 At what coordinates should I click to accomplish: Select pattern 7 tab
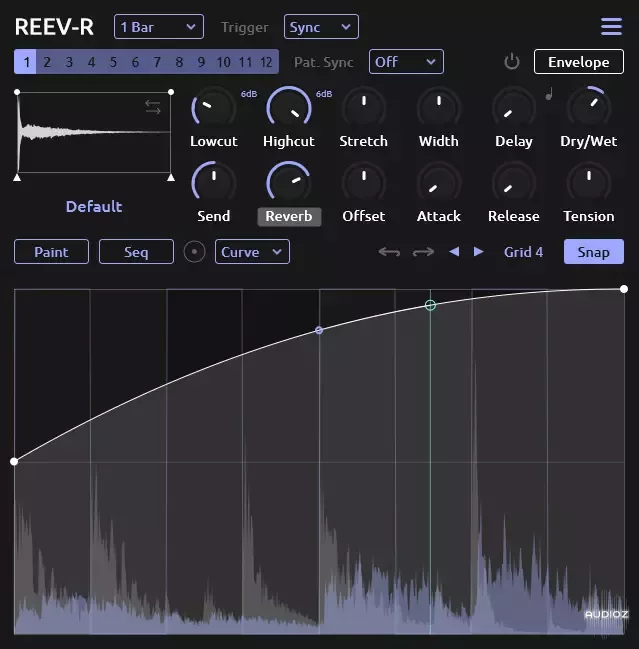157,62
